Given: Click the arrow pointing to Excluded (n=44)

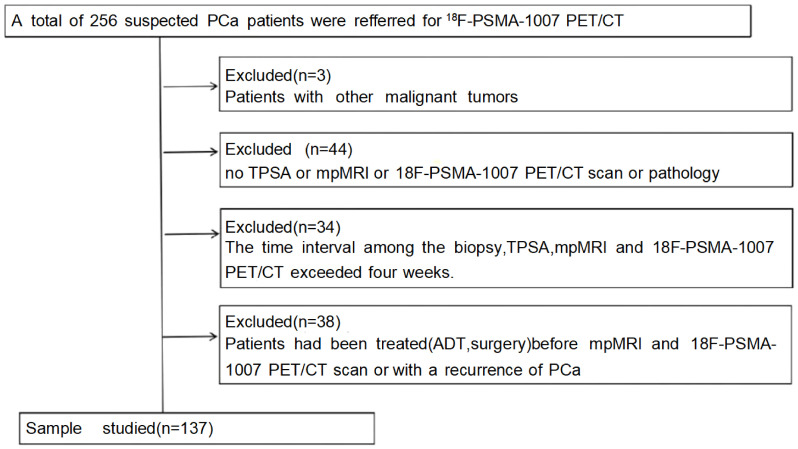Looking at the screenshot, I should [x=190, y=152].
